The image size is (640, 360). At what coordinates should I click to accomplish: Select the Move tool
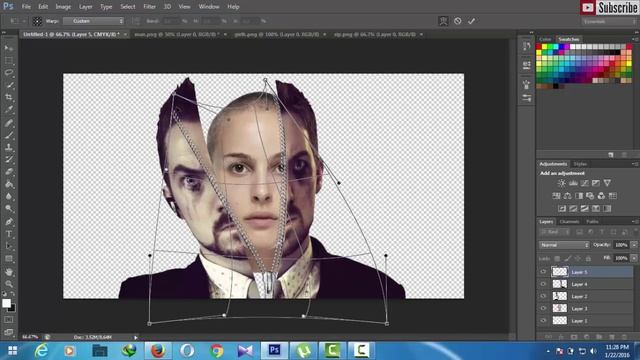pyautogui.click(x=9, y=48)
